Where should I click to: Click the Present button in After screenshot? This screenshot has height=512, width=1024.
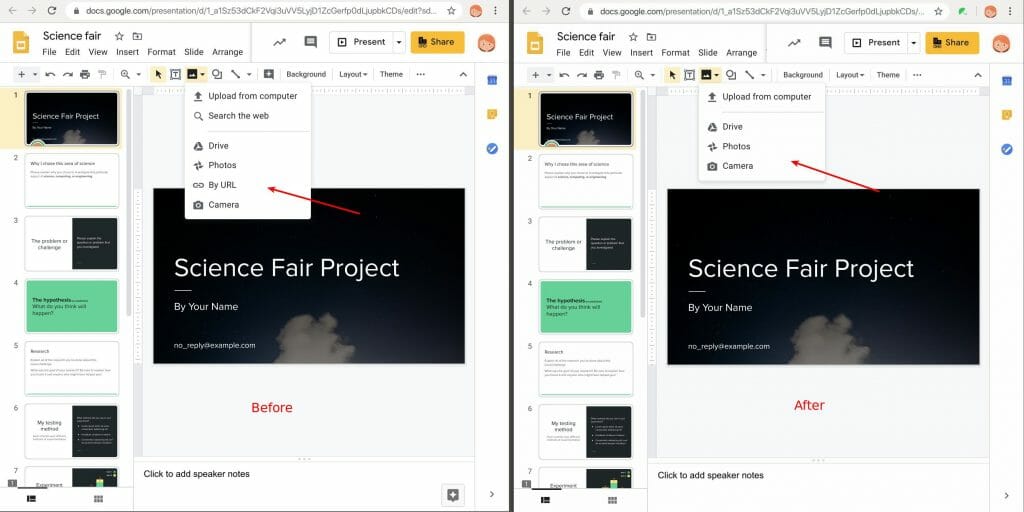876,42
